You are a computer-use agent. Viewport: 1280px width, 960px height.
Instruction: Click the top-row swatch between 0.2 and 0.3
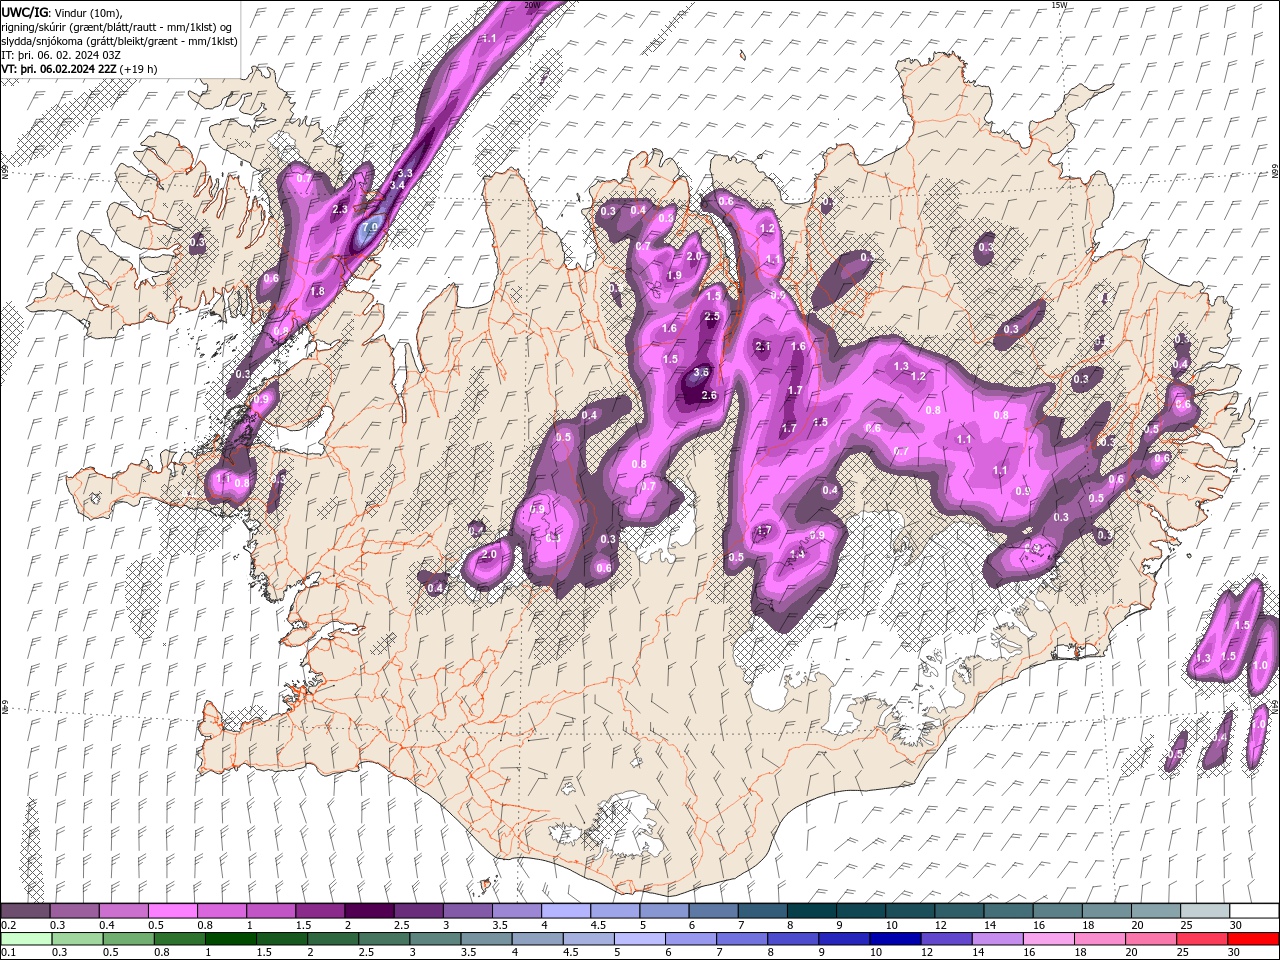point(25,911)
